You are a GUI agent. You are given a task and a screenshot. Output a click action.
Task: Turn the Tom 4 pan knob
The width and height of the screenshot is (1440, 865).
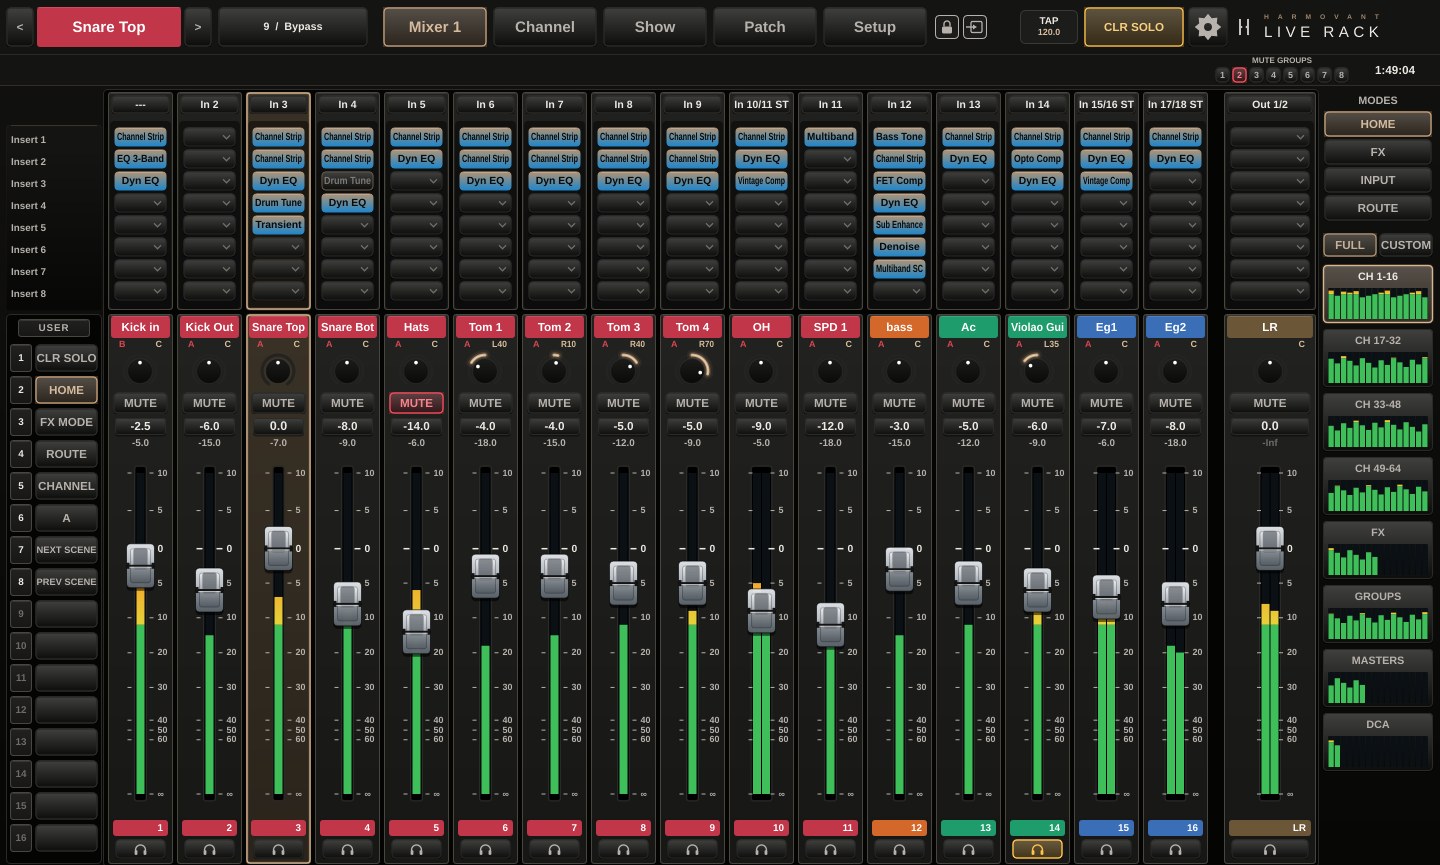(692, 370)
